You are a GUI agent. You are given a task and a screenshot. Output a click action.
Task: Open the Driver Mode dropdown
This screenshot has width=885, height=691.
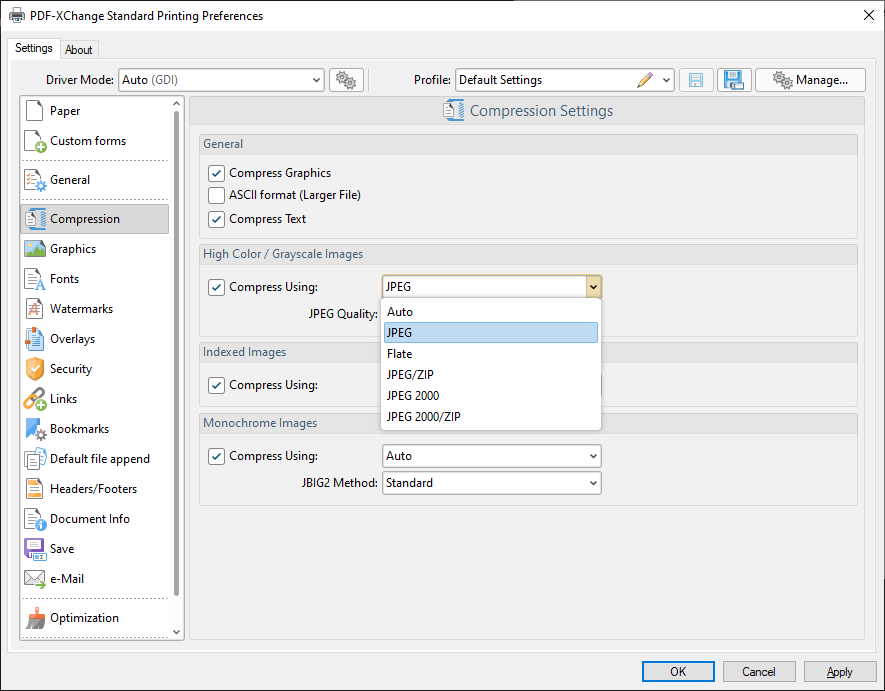point(221,80)
